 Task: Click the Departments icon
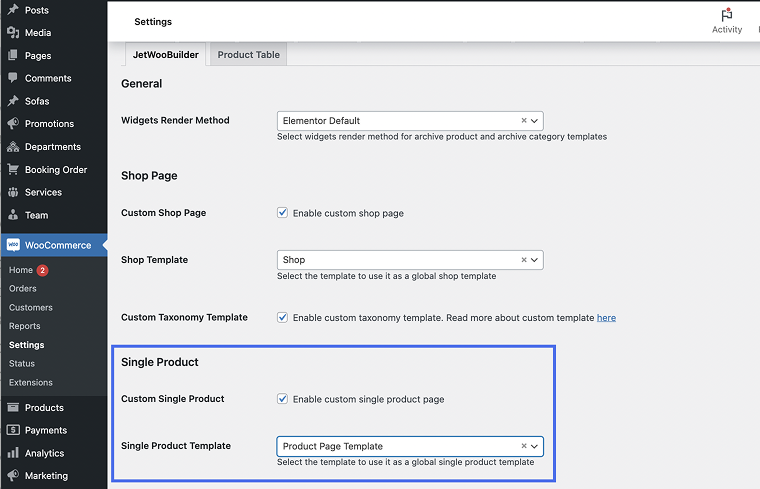[x=13, y=146]
